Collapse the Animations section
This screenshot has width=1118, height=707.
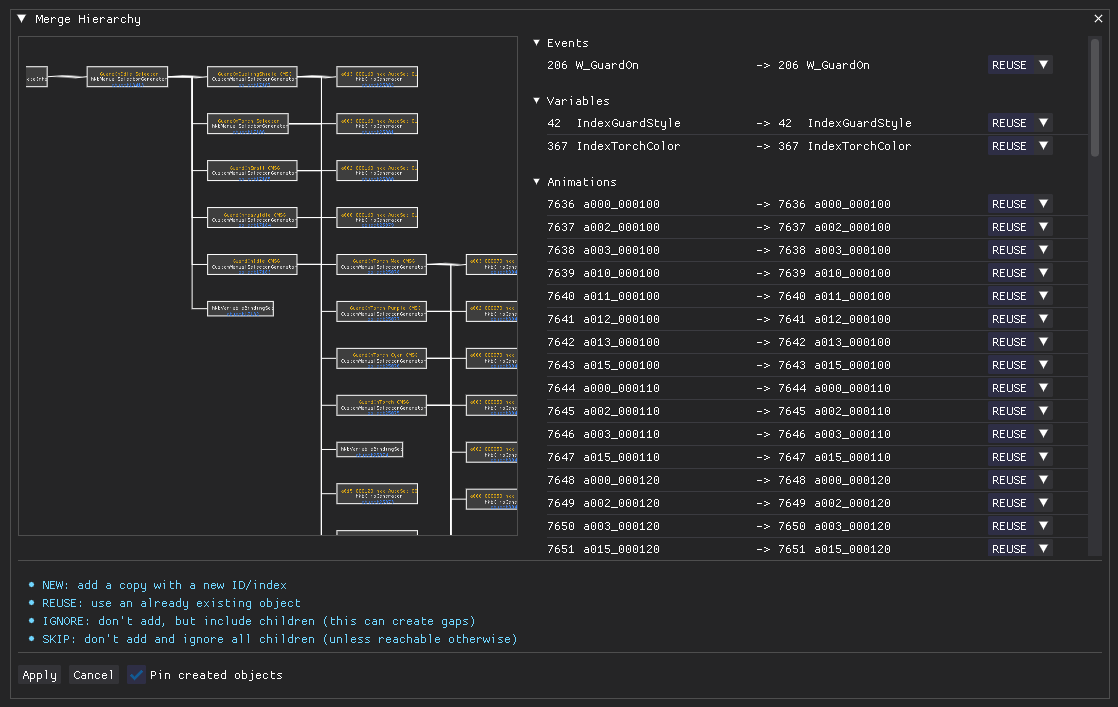tap(537, 182)
